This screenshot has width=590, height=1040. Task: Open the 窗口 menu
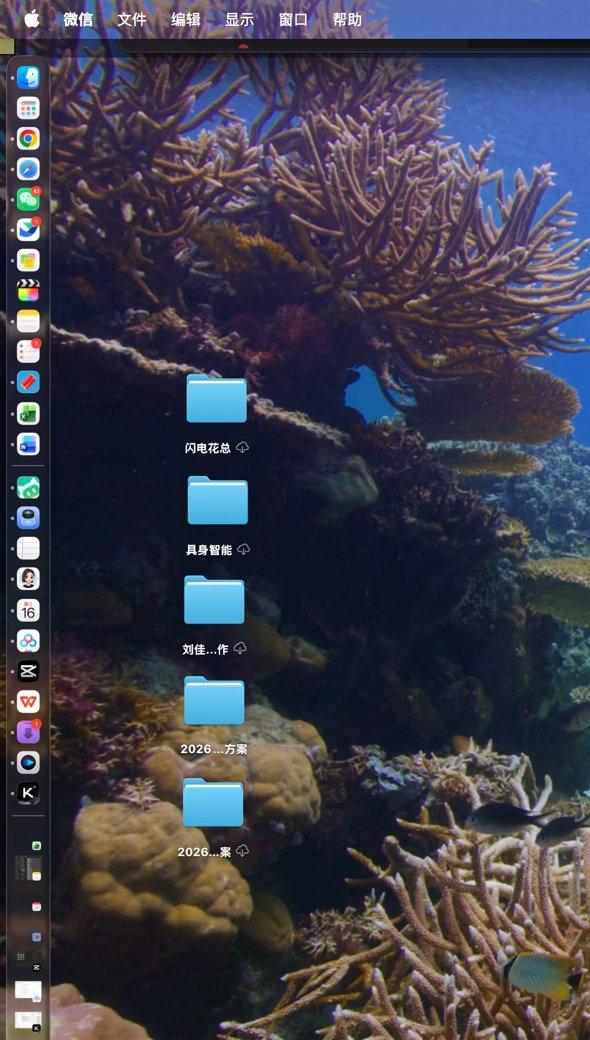click(x=293, y=19)
